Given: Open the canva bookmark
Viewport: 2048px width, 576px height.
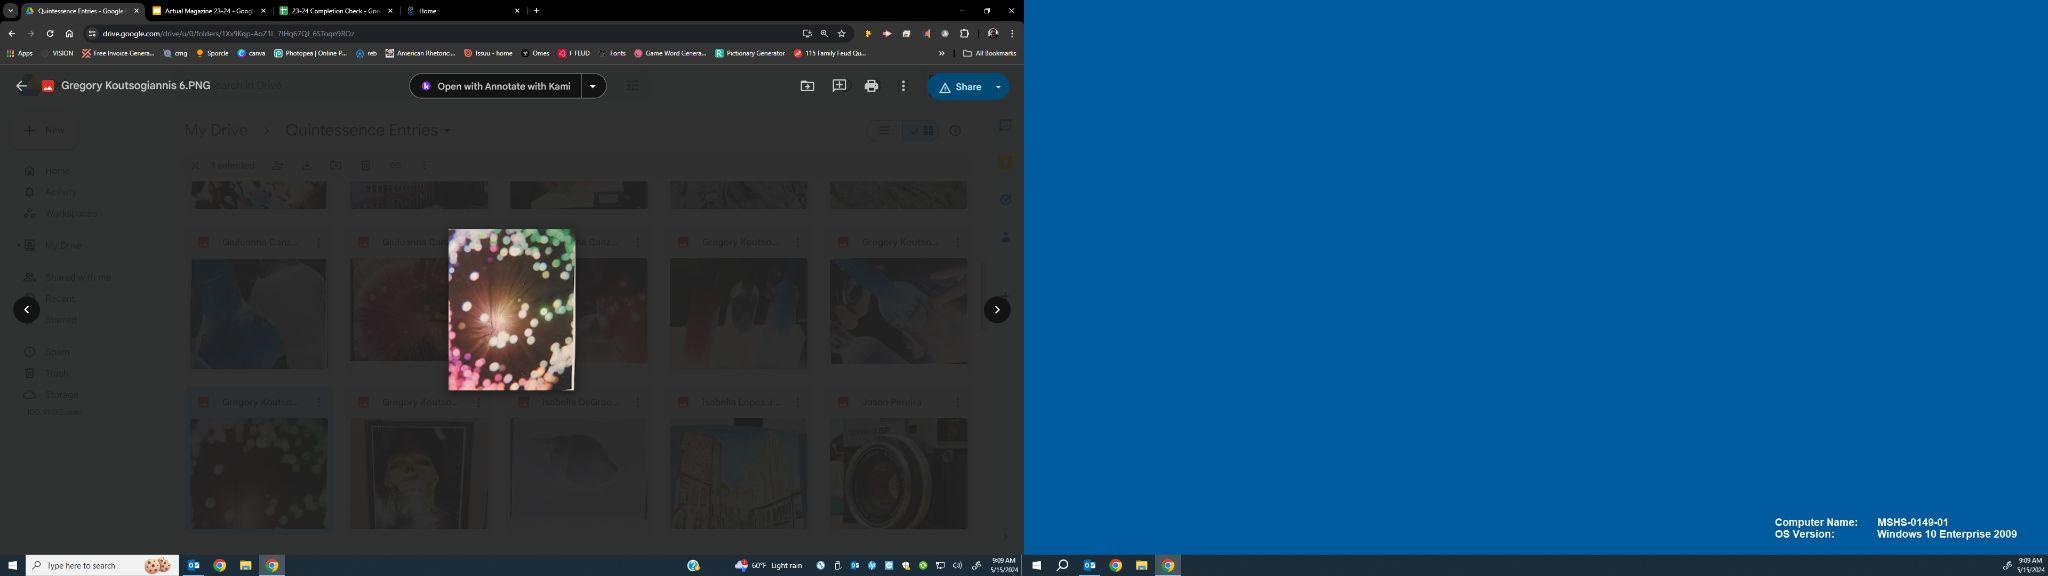Looking at the screenshot, I should 252,53.
